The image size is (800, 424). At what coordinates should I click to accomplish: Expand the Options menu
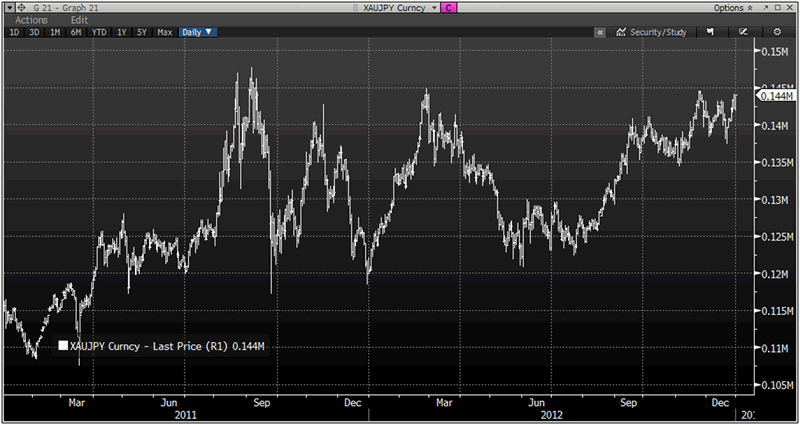coord(733,8)
